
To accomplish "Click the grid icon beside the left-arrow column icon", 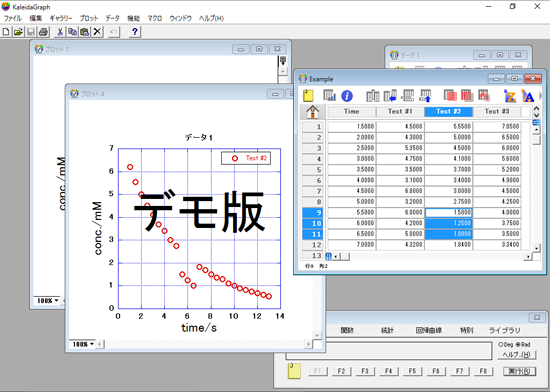I will click(x=408, y=96).
